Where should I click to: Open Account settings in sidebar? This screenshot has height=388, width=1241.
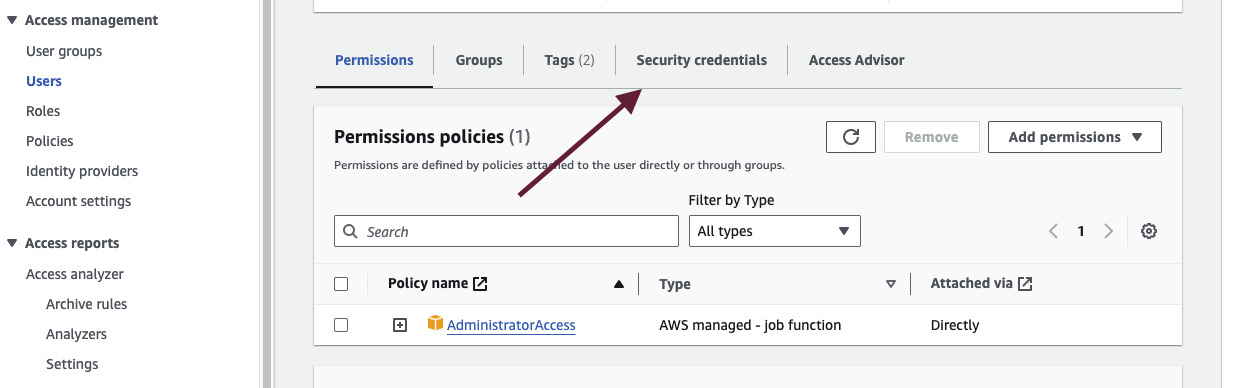pos(78,201)
